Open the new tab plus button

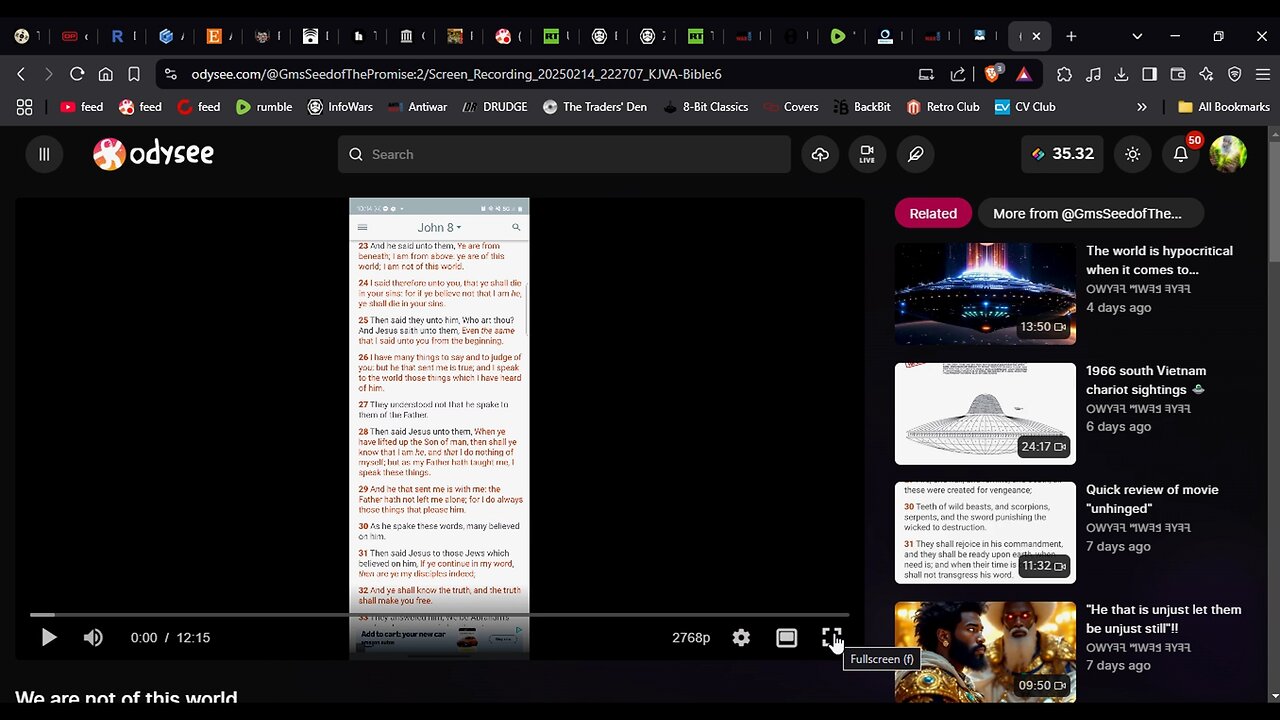point(1071,36)
